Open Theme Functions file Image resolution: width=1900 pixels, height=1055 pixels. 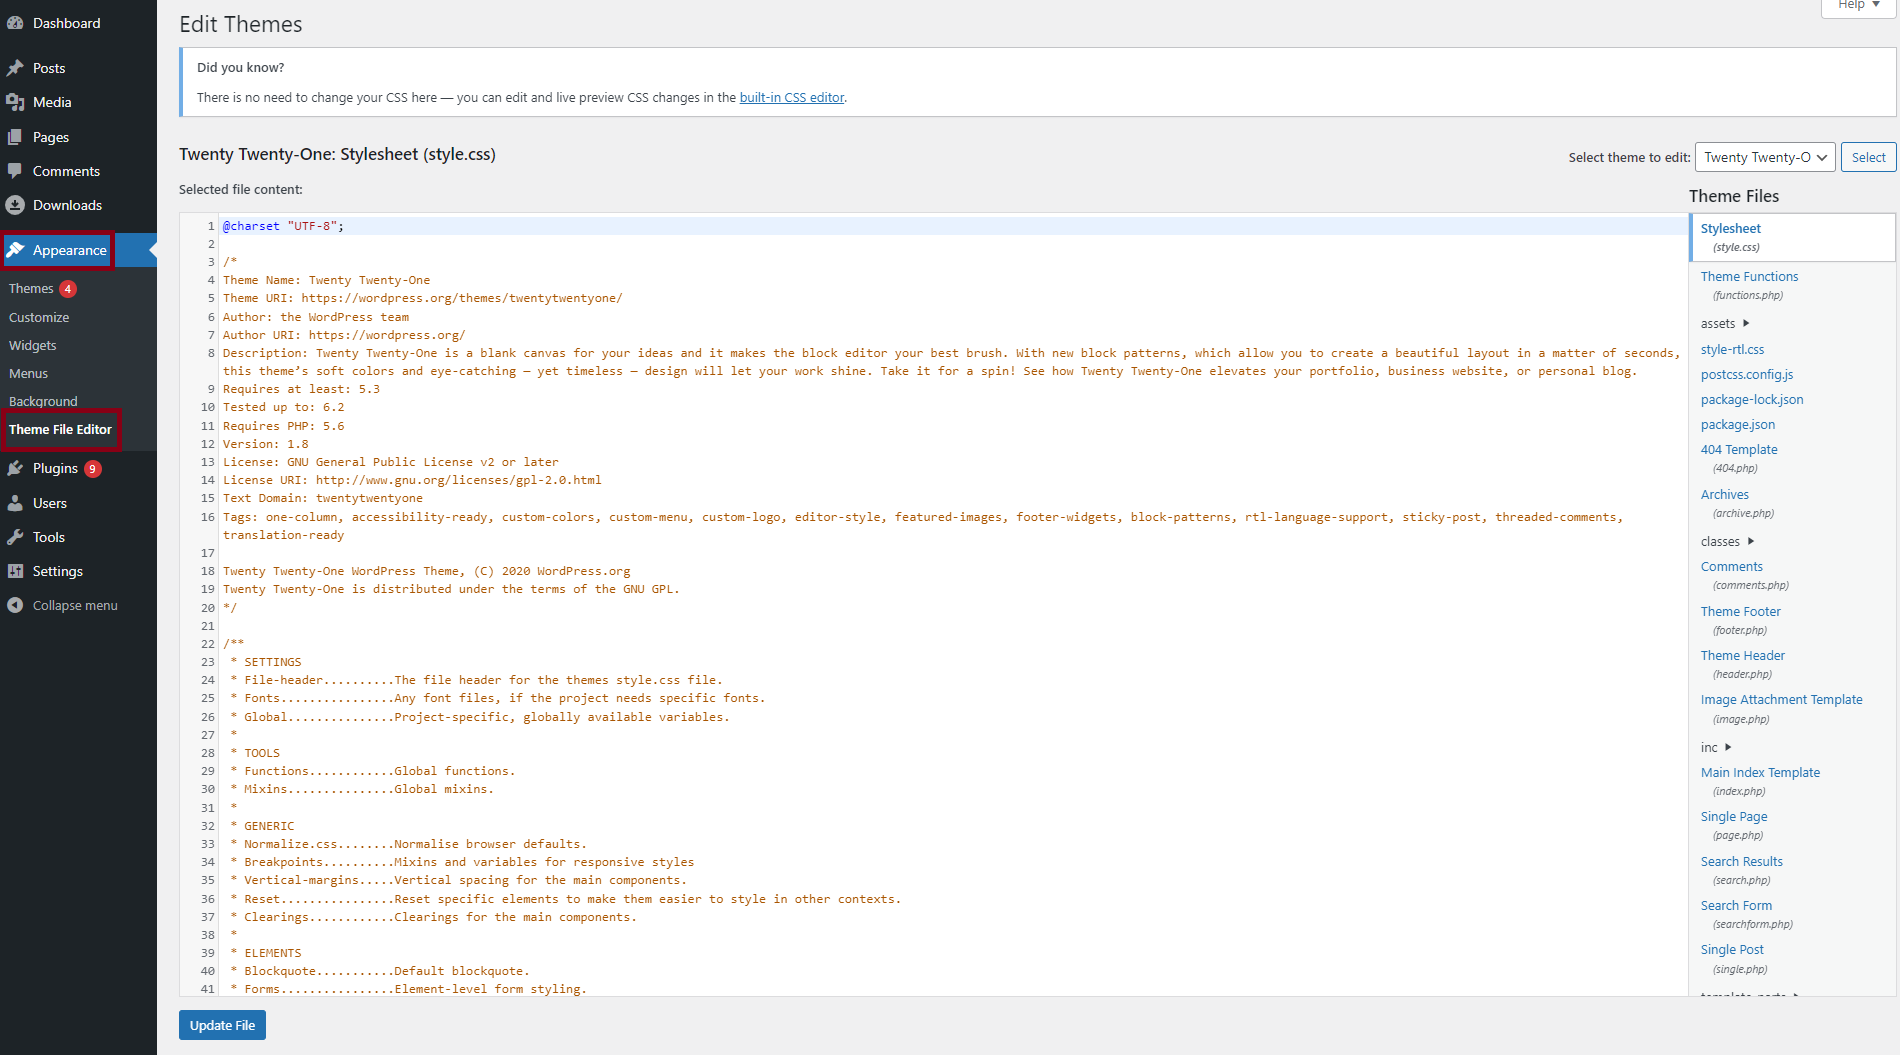click(x=1749, y=276)
